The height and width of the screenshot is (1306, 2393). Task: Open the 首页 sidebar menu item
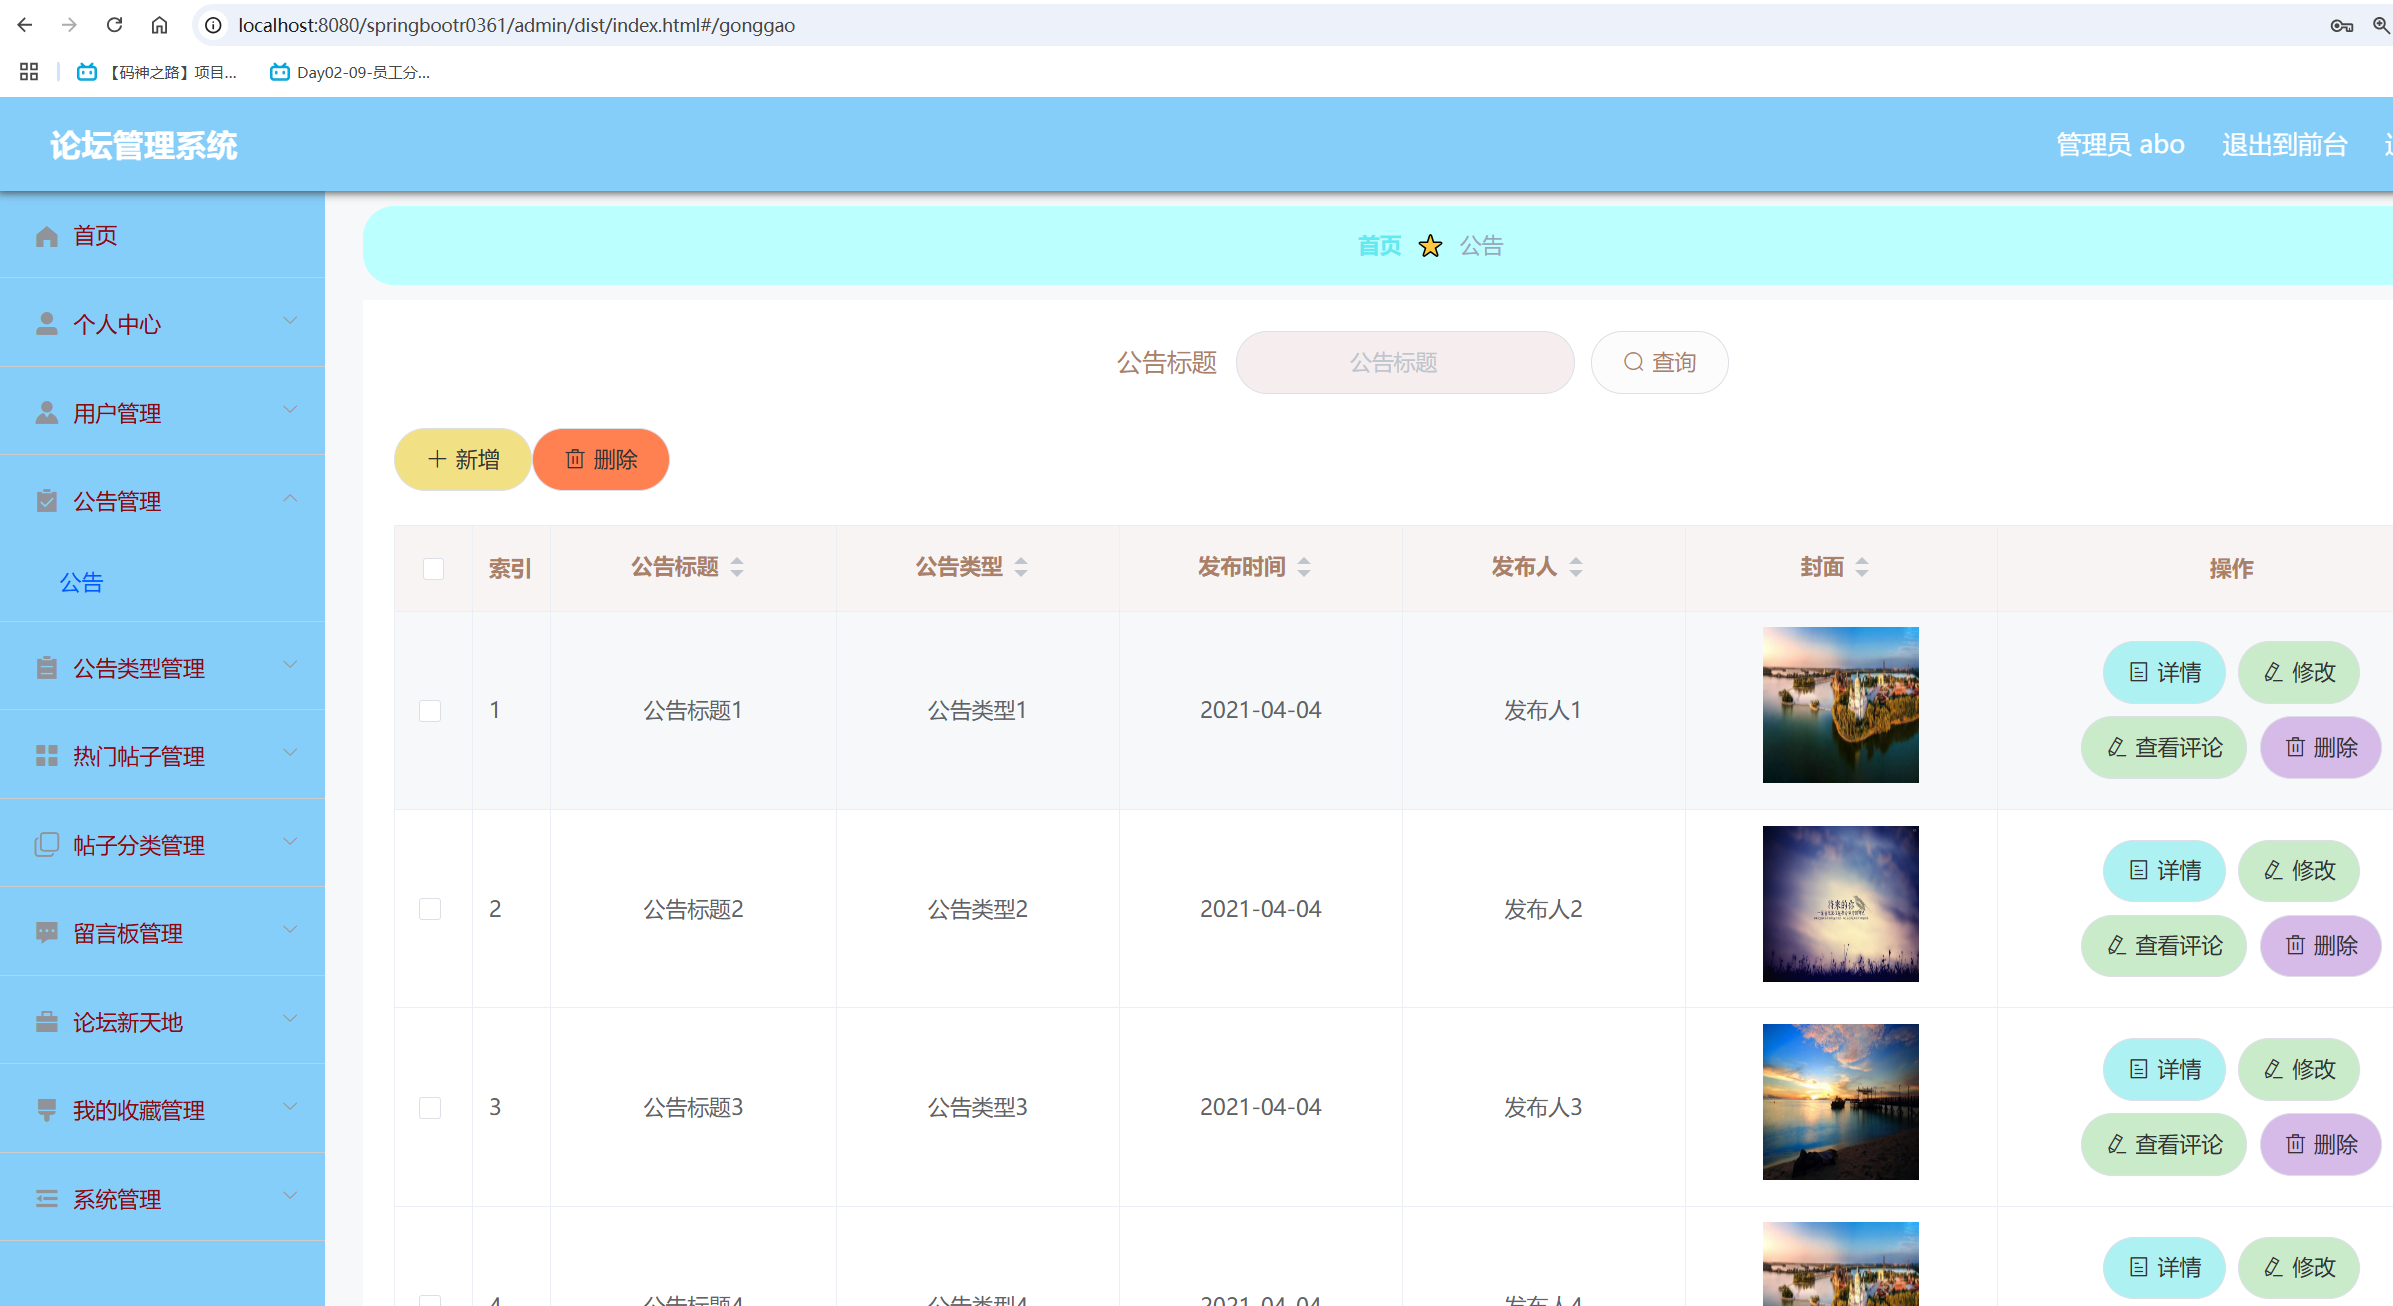click(x=162, y=236)
